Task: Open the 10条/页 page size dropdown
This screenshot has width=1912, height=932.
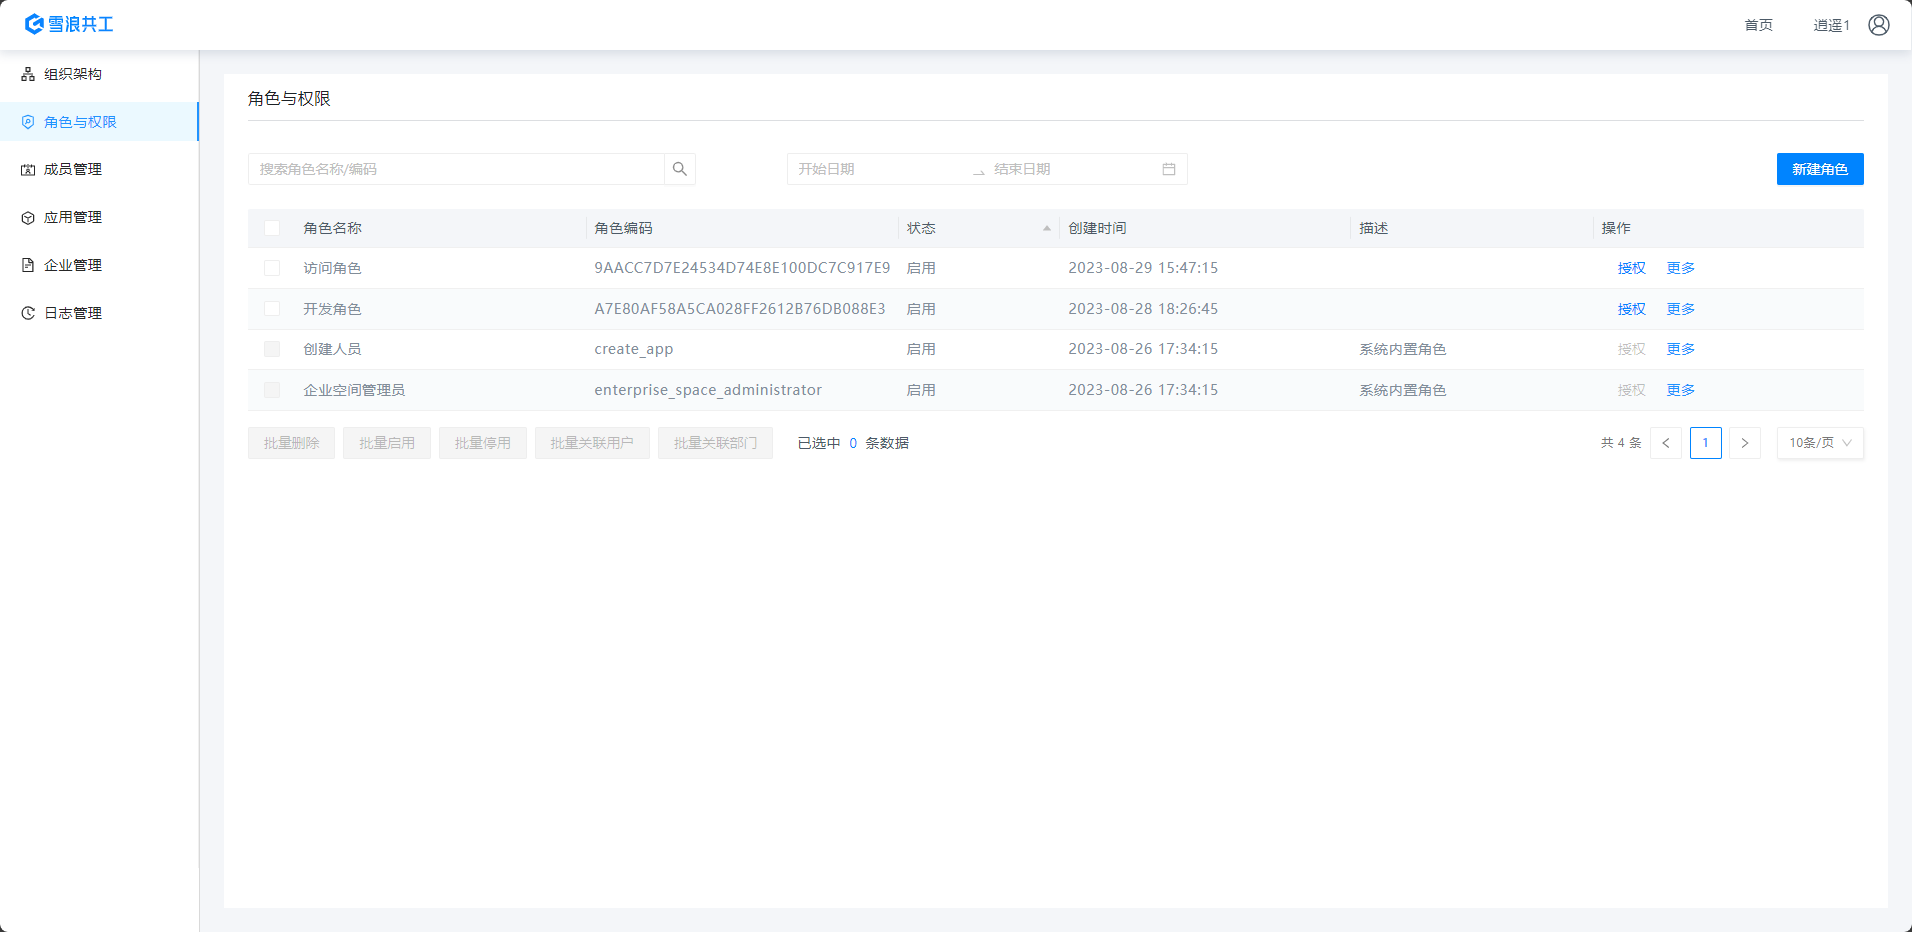Action: [x=1819, y=443]
